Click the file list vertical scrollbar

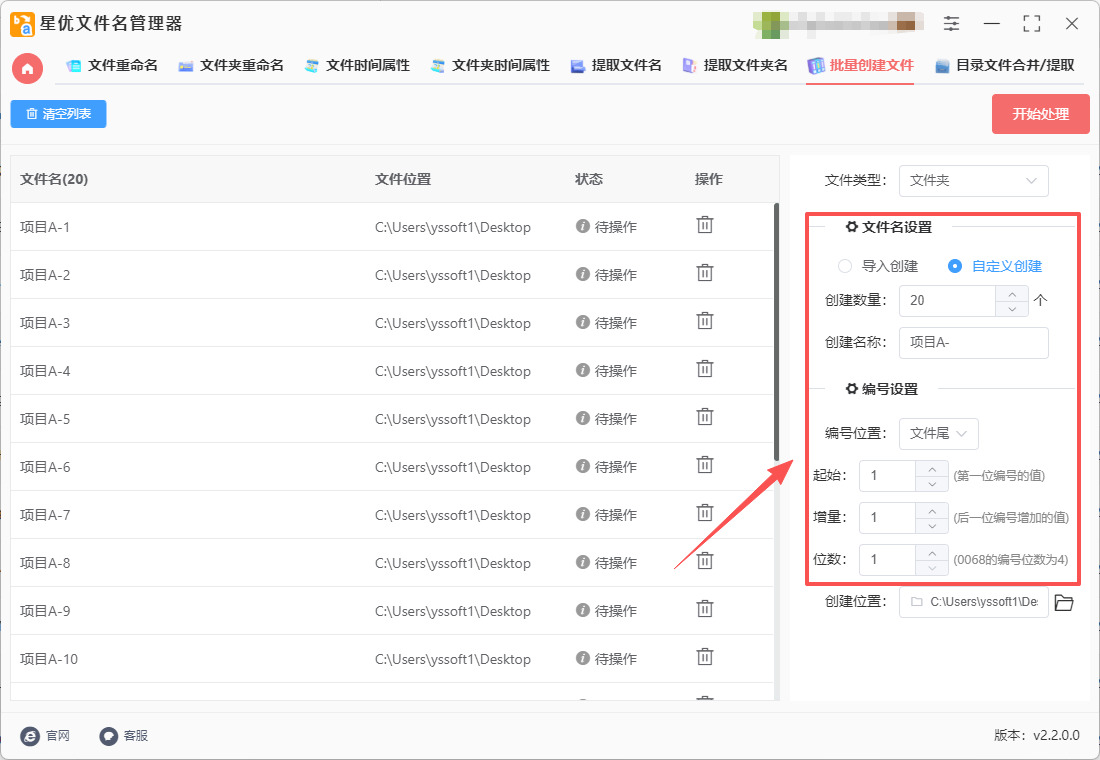point(776,331)
